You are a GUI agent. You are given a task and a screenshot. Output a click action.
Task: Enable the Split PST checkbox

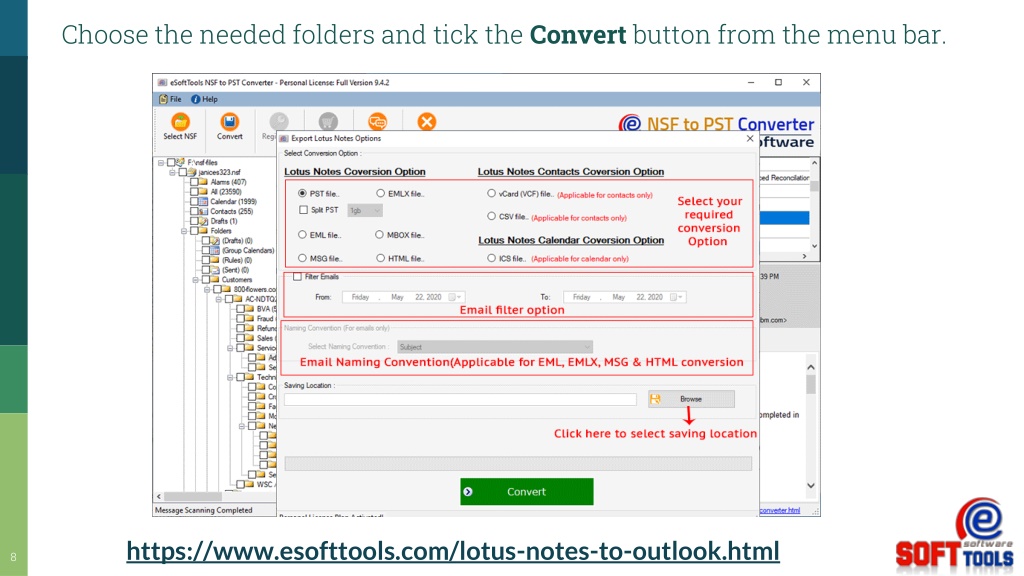[303, 210]
